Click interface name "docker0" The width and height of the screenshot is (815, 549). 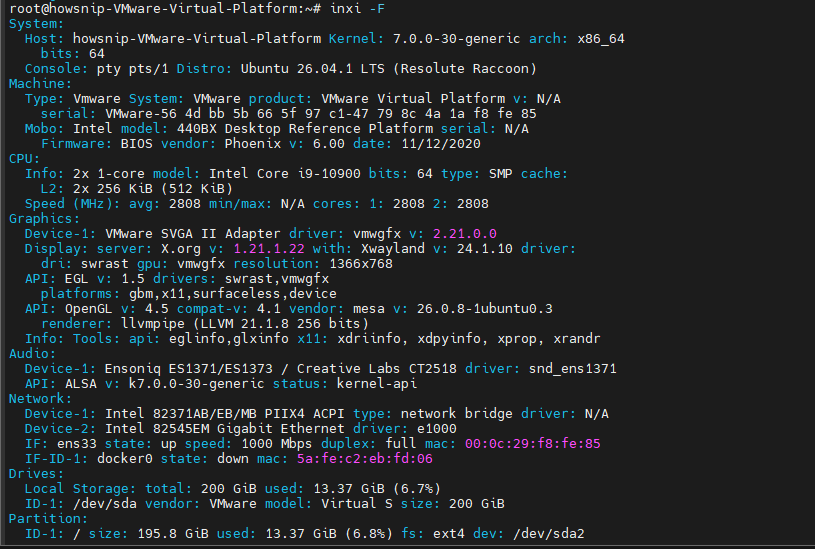click(124, 459)
